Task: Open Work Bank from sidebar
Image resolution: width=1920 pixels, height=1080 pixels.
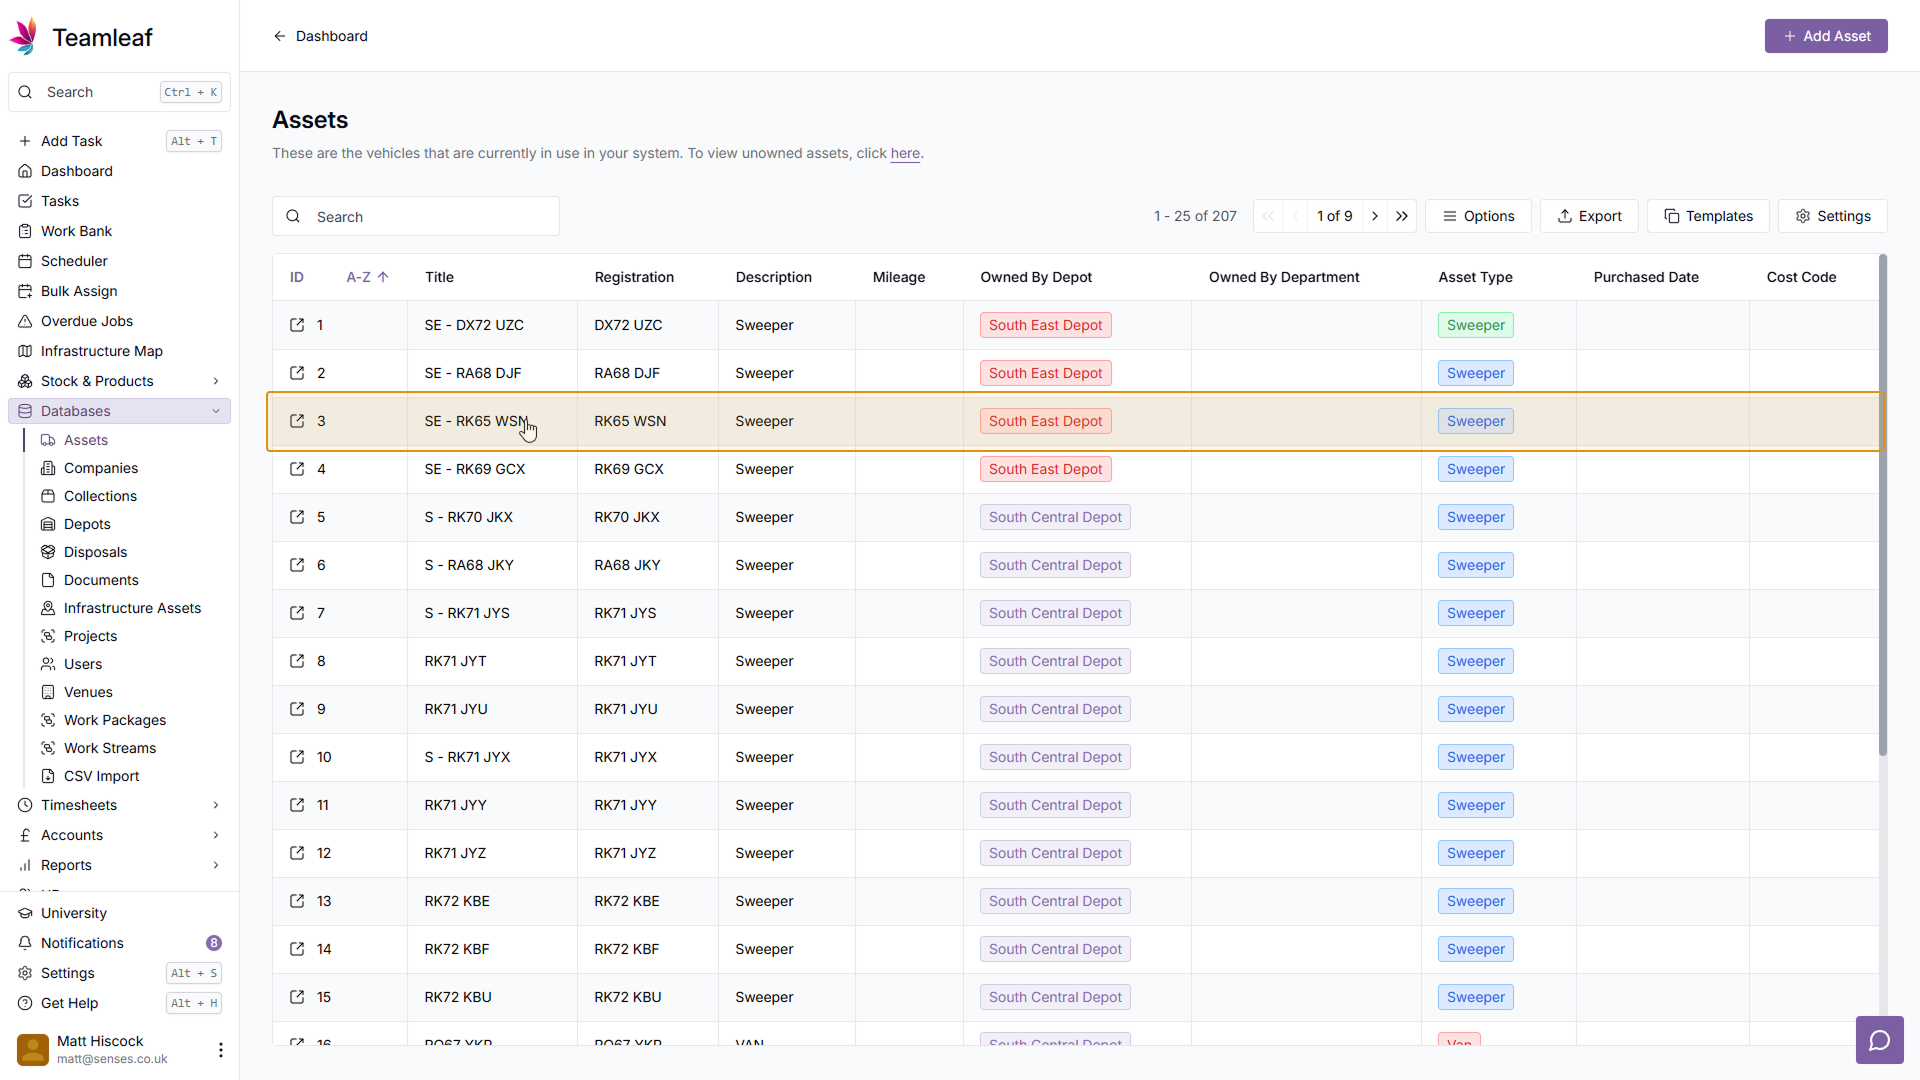Action: [x=76, y=231]
